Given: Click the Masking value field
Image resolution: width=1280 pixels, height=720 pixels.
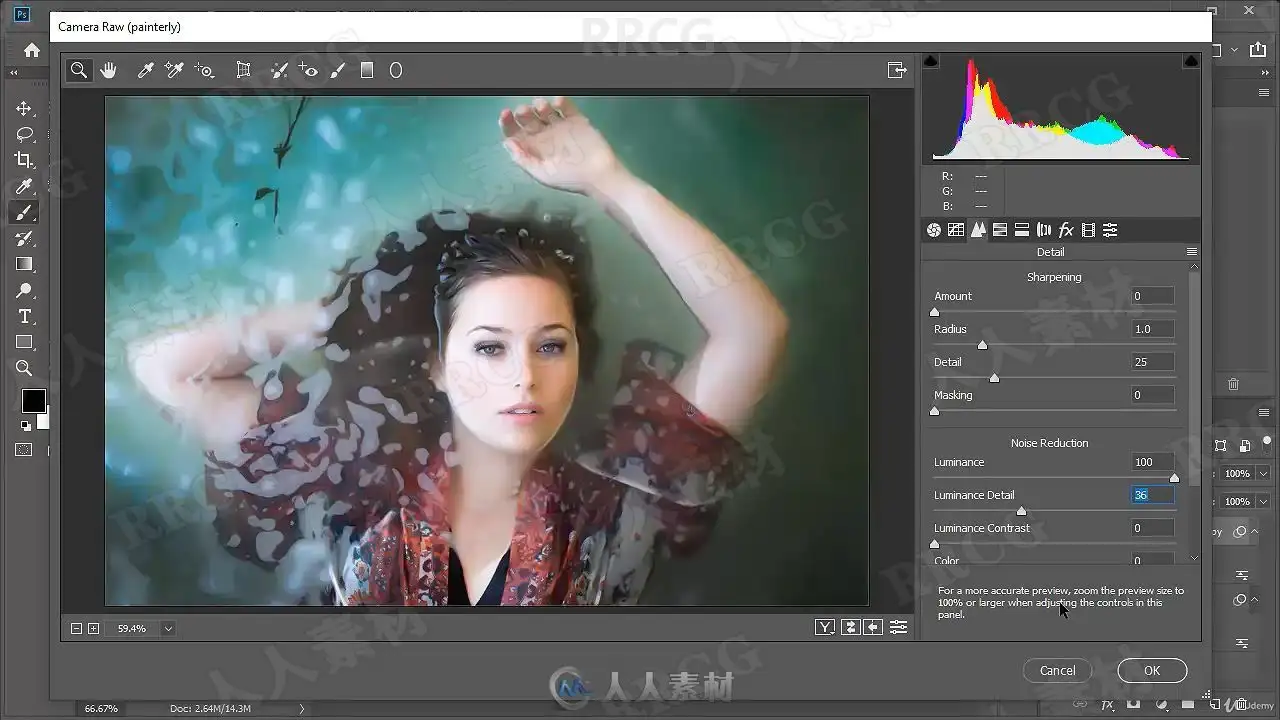Looking at the screenshot, I should 1153,395.
